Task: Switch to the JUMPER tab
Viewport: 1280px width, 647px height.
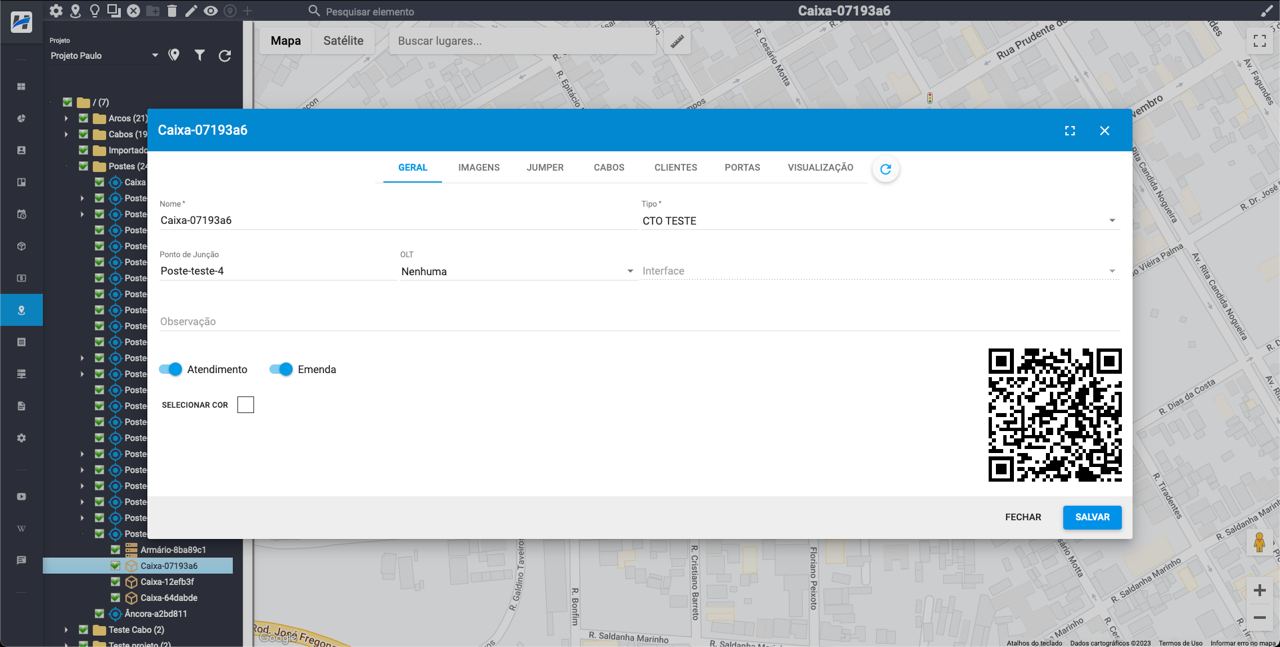Action: [x=545, y=167]
